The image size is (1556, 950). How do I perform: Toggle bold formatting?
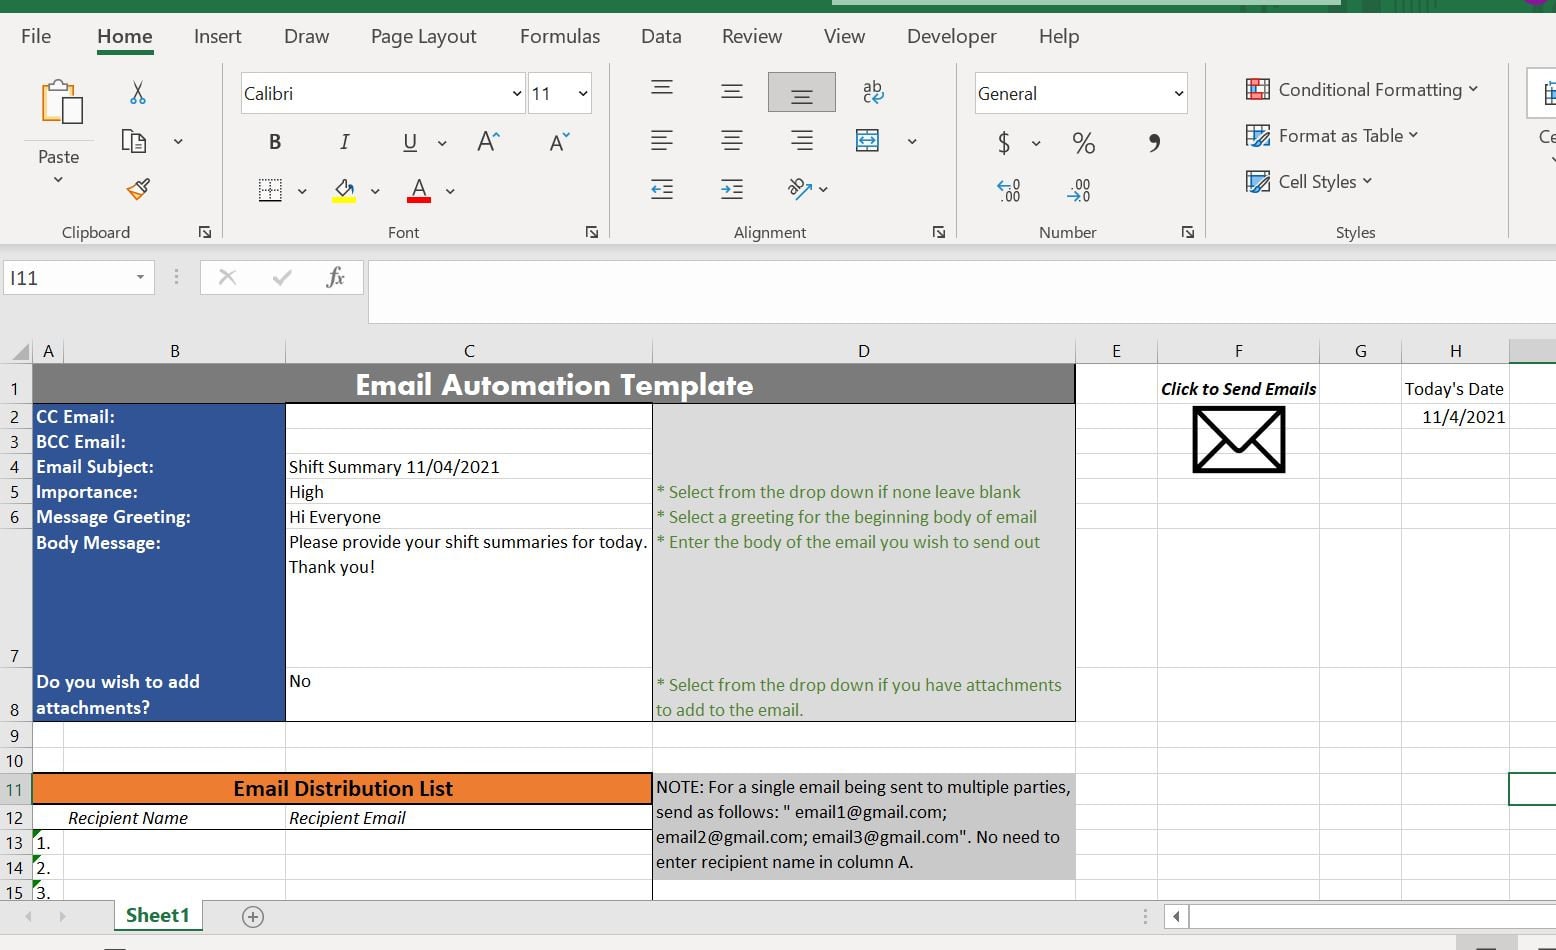click(274, 141)
